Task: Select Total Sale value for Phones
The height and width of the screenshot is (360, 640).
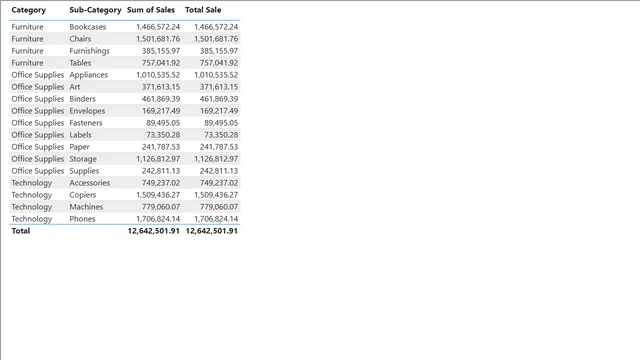Action: pyautogui.click(x=216, y=219)
